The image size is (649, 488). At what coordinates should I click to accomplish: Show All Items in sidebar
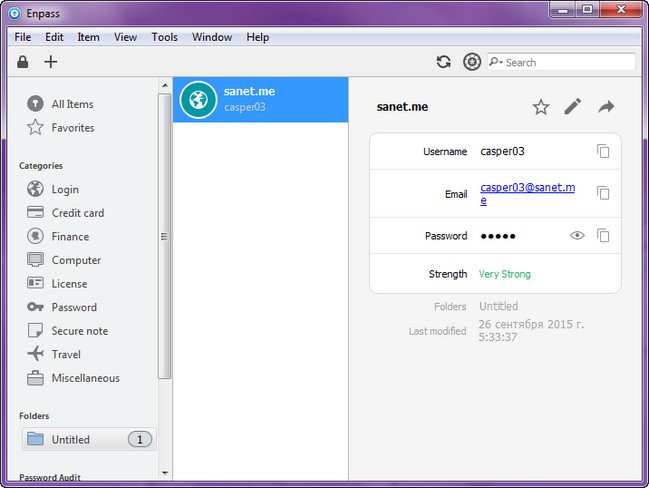[60, 103]
